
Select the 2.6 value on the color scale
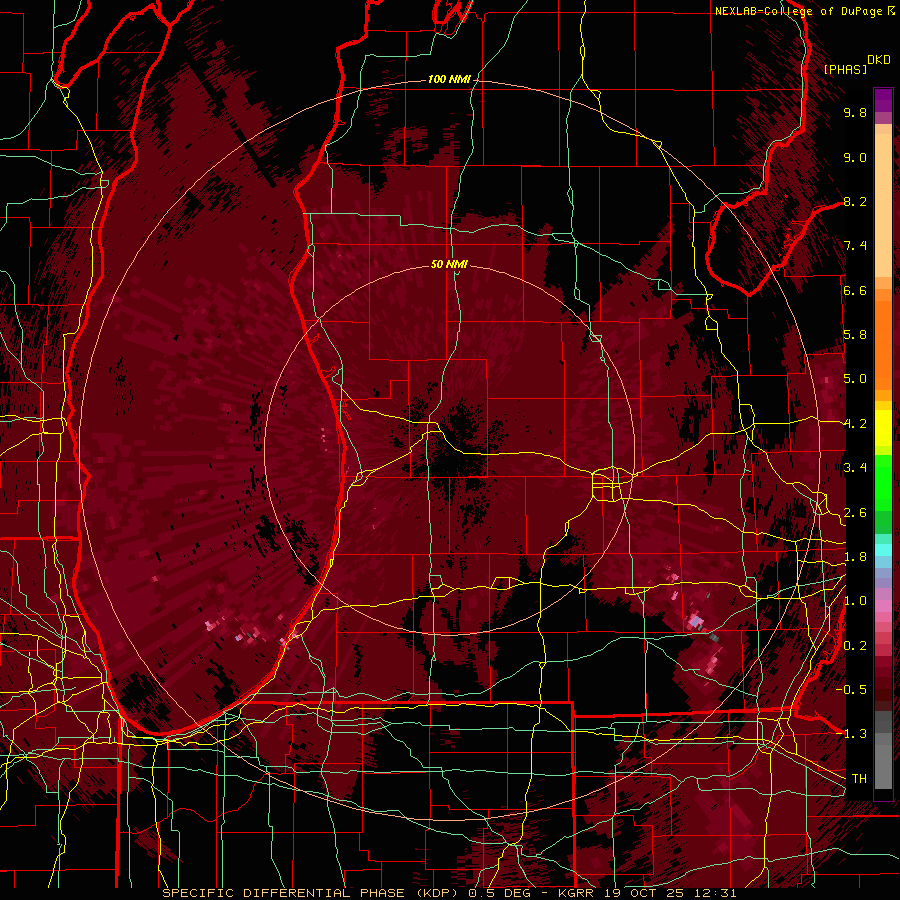click(855, 513)
